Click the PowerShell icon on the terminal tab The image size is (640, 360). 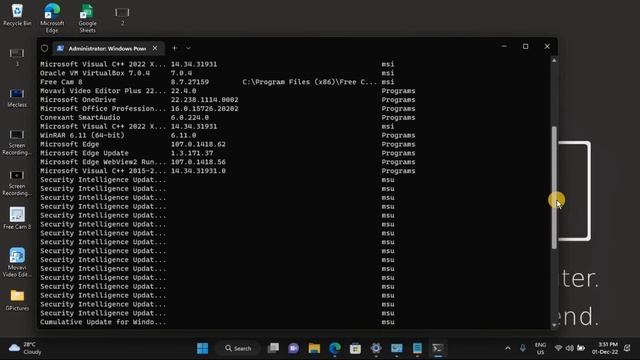(x=60, y=48)
